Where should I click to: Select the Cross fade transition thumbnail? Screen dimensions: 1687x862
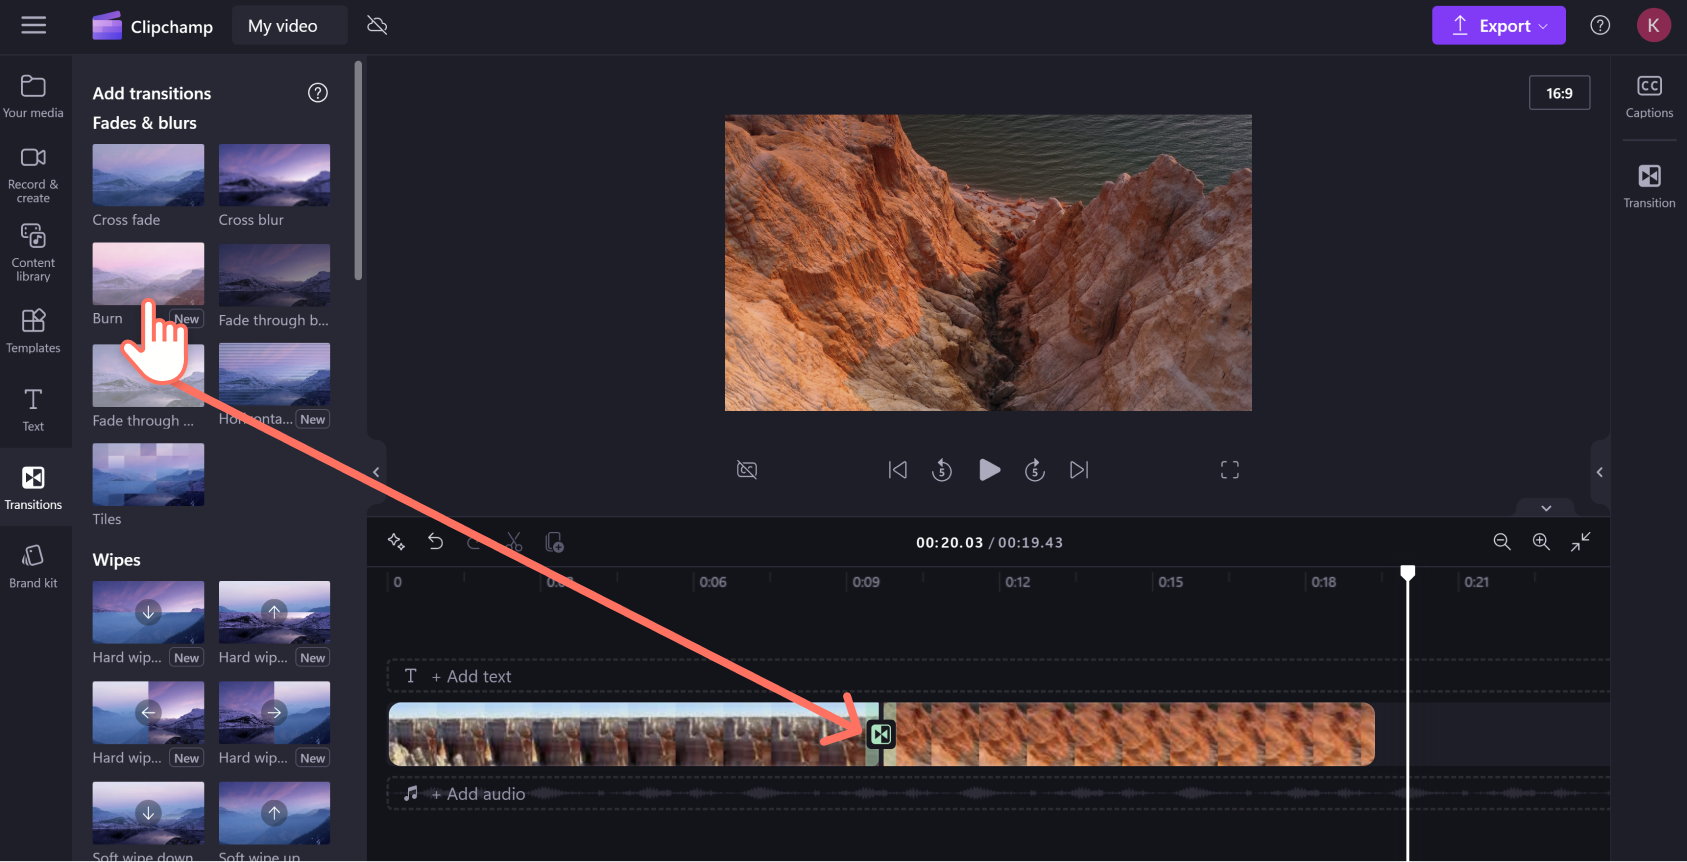click(148, 175)
